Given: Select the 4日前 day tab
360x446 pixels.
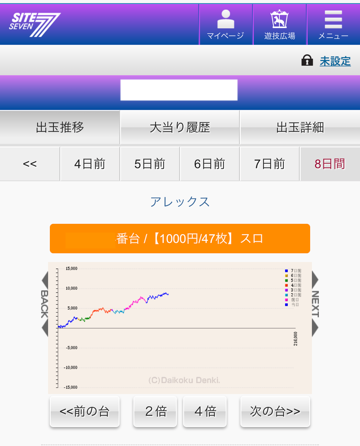Looking at the screenshot, I should [90, 164].
